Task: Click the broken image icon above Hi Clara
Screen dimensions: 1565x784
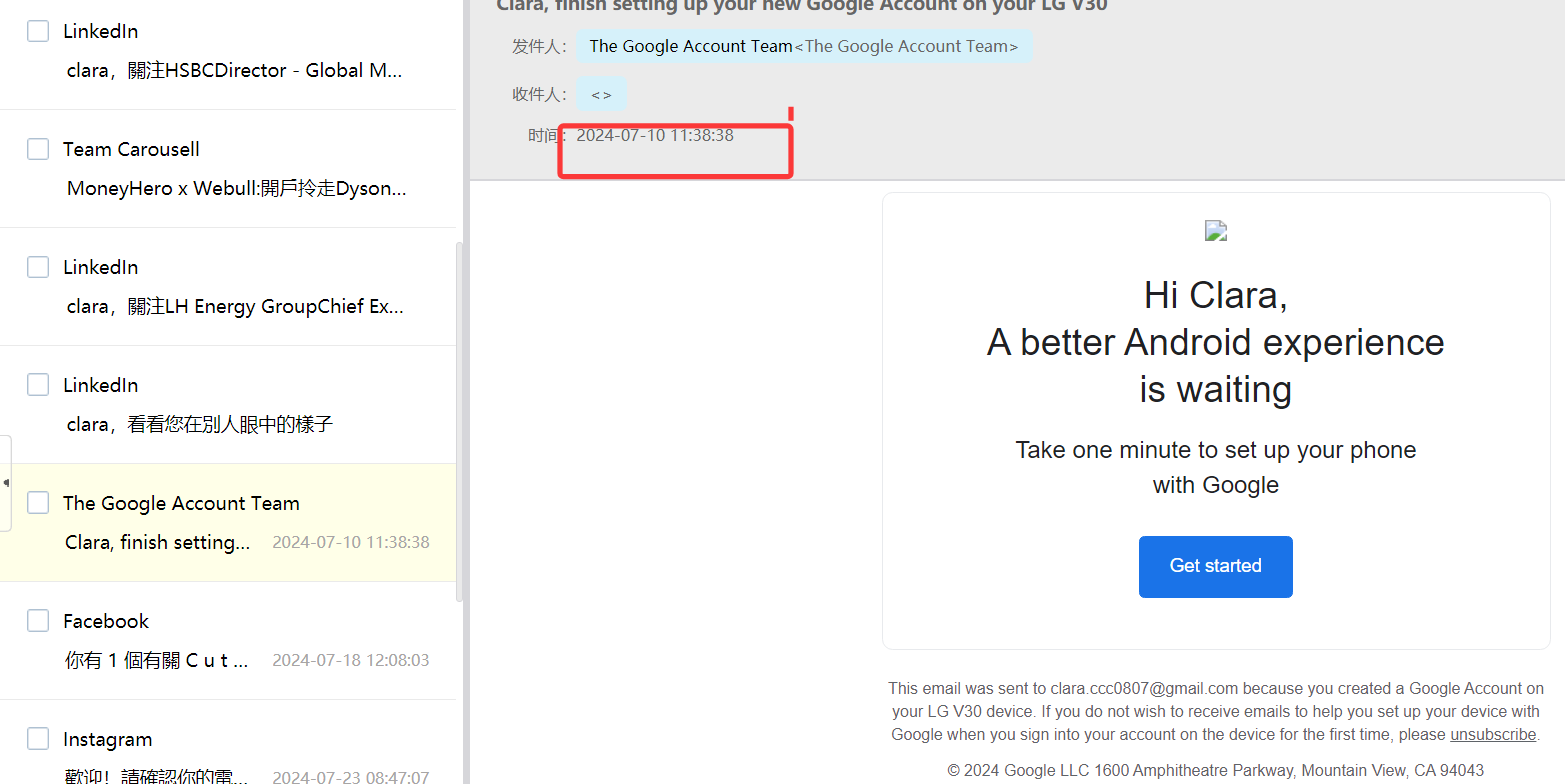Action: point(1215,231)
